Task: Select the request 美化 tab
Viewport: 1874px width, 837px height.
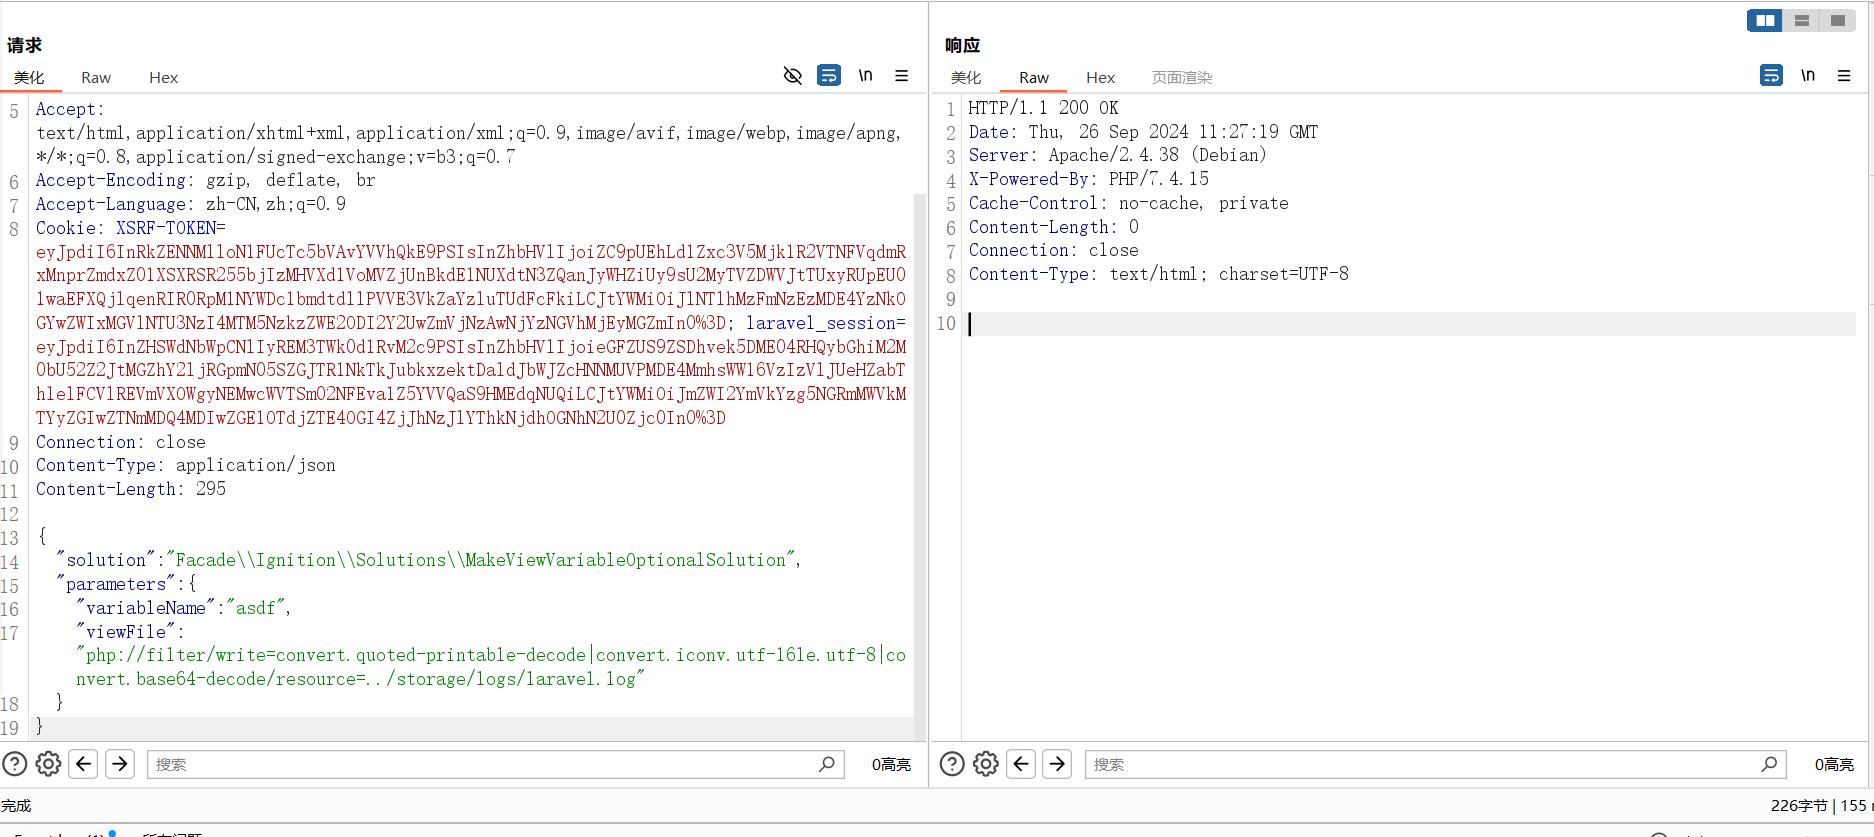Action: 29,77
